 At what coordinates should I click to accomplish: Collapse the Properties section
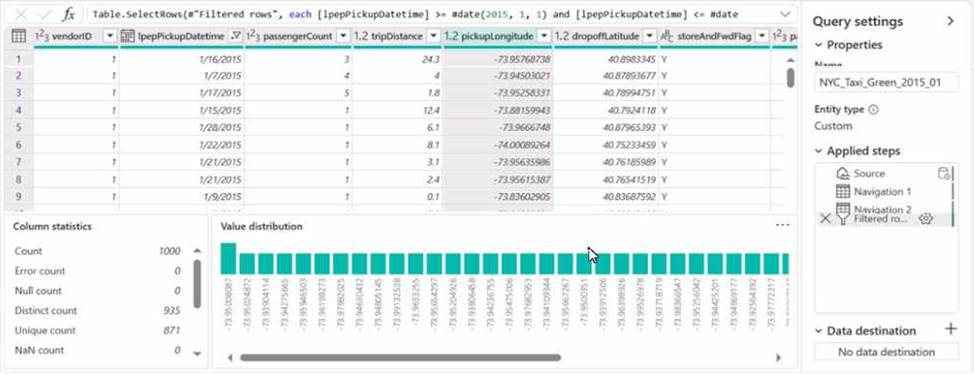pos(818,45)
